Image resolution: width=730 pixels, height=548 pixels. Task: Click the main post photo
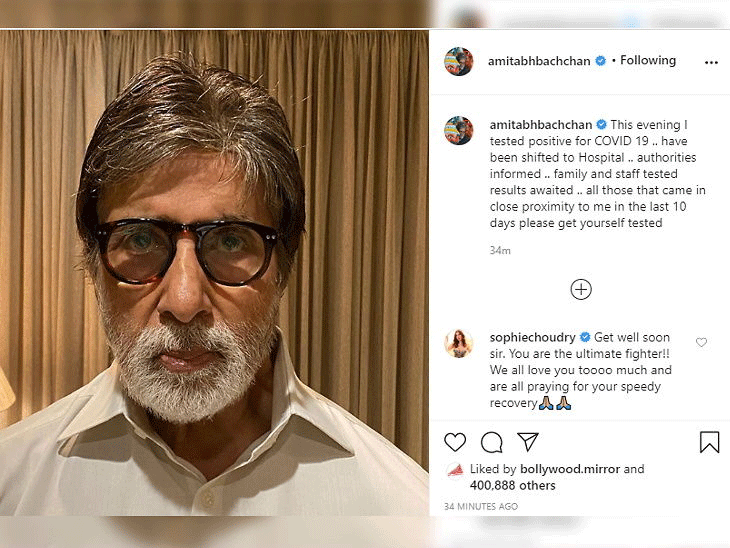coord(214,272)
